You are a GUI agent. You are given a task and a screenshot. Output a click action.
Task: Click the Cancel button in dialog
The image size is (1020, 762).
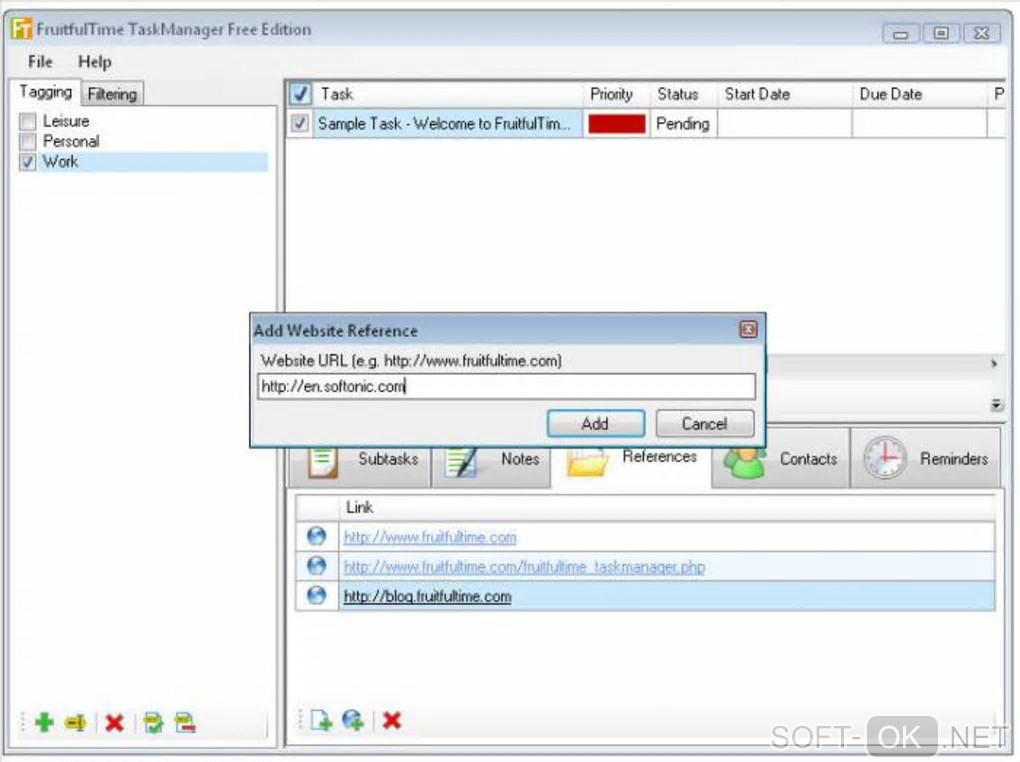(705, 424)
